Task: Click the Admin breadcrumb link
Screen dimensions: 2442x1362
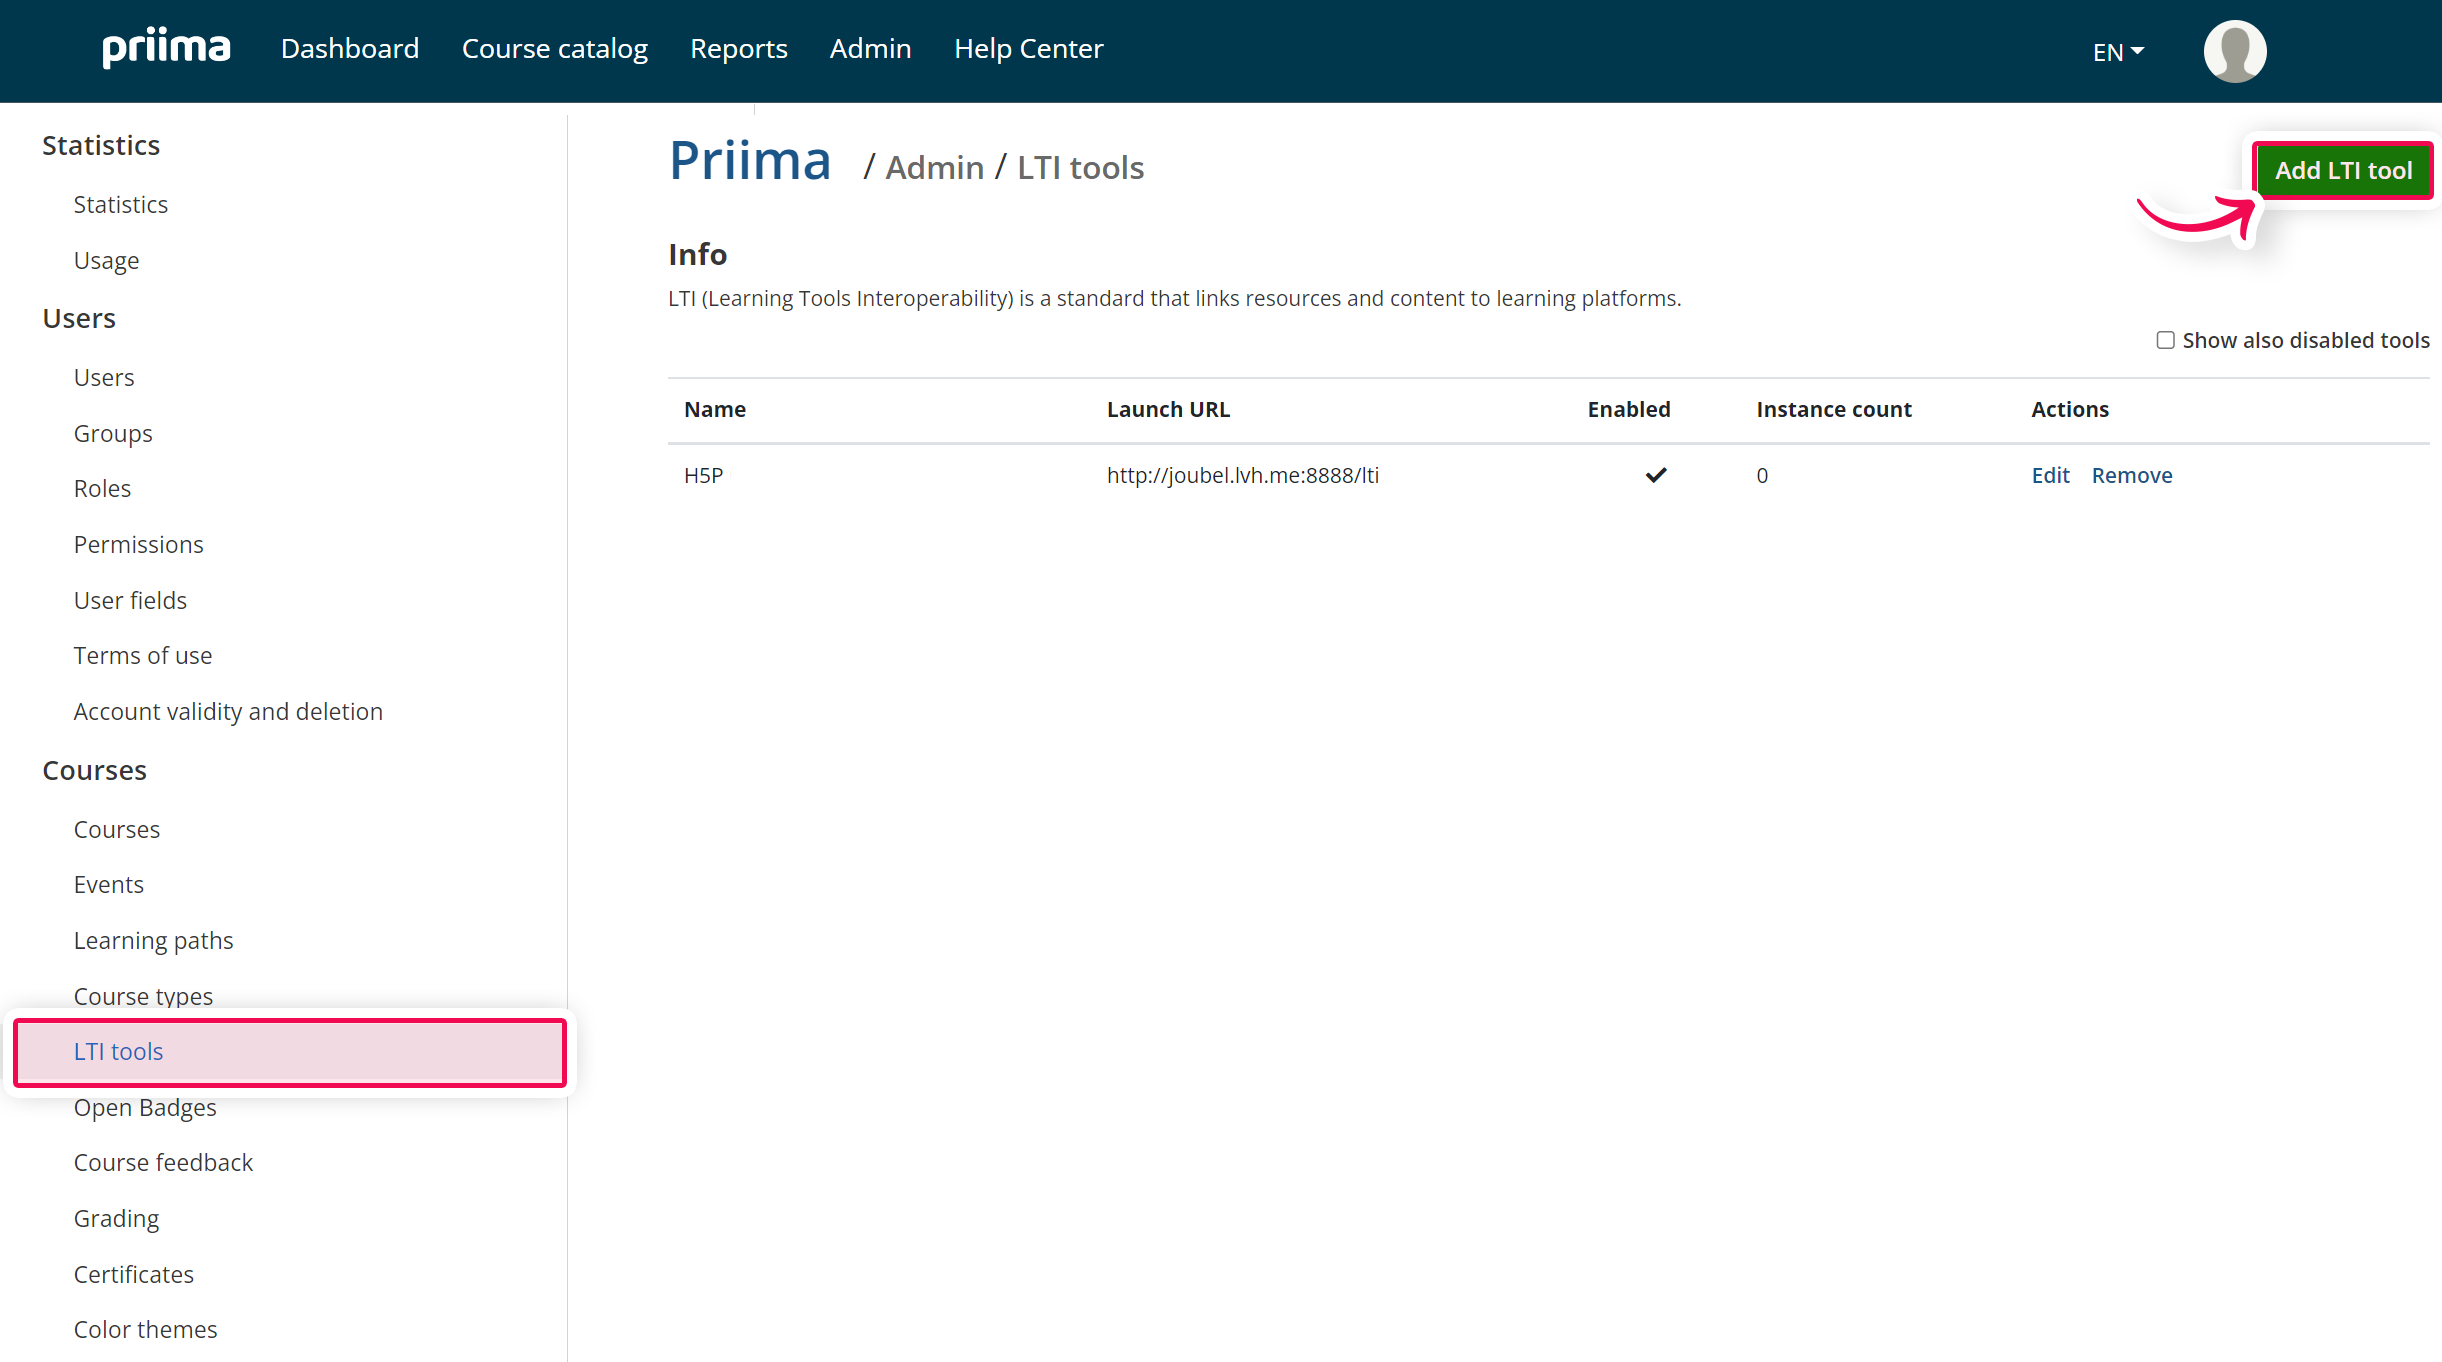Action: coord(935,167)
